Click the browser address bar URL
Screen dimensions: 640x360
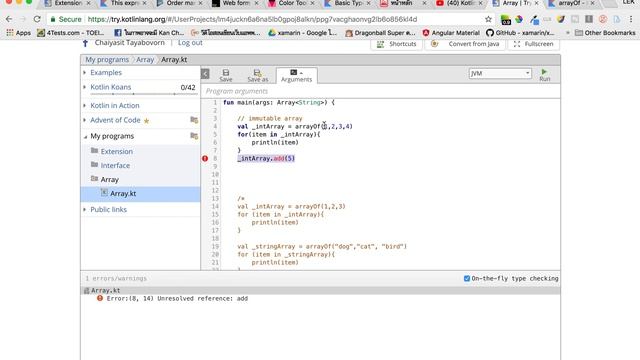pos(252,19)
